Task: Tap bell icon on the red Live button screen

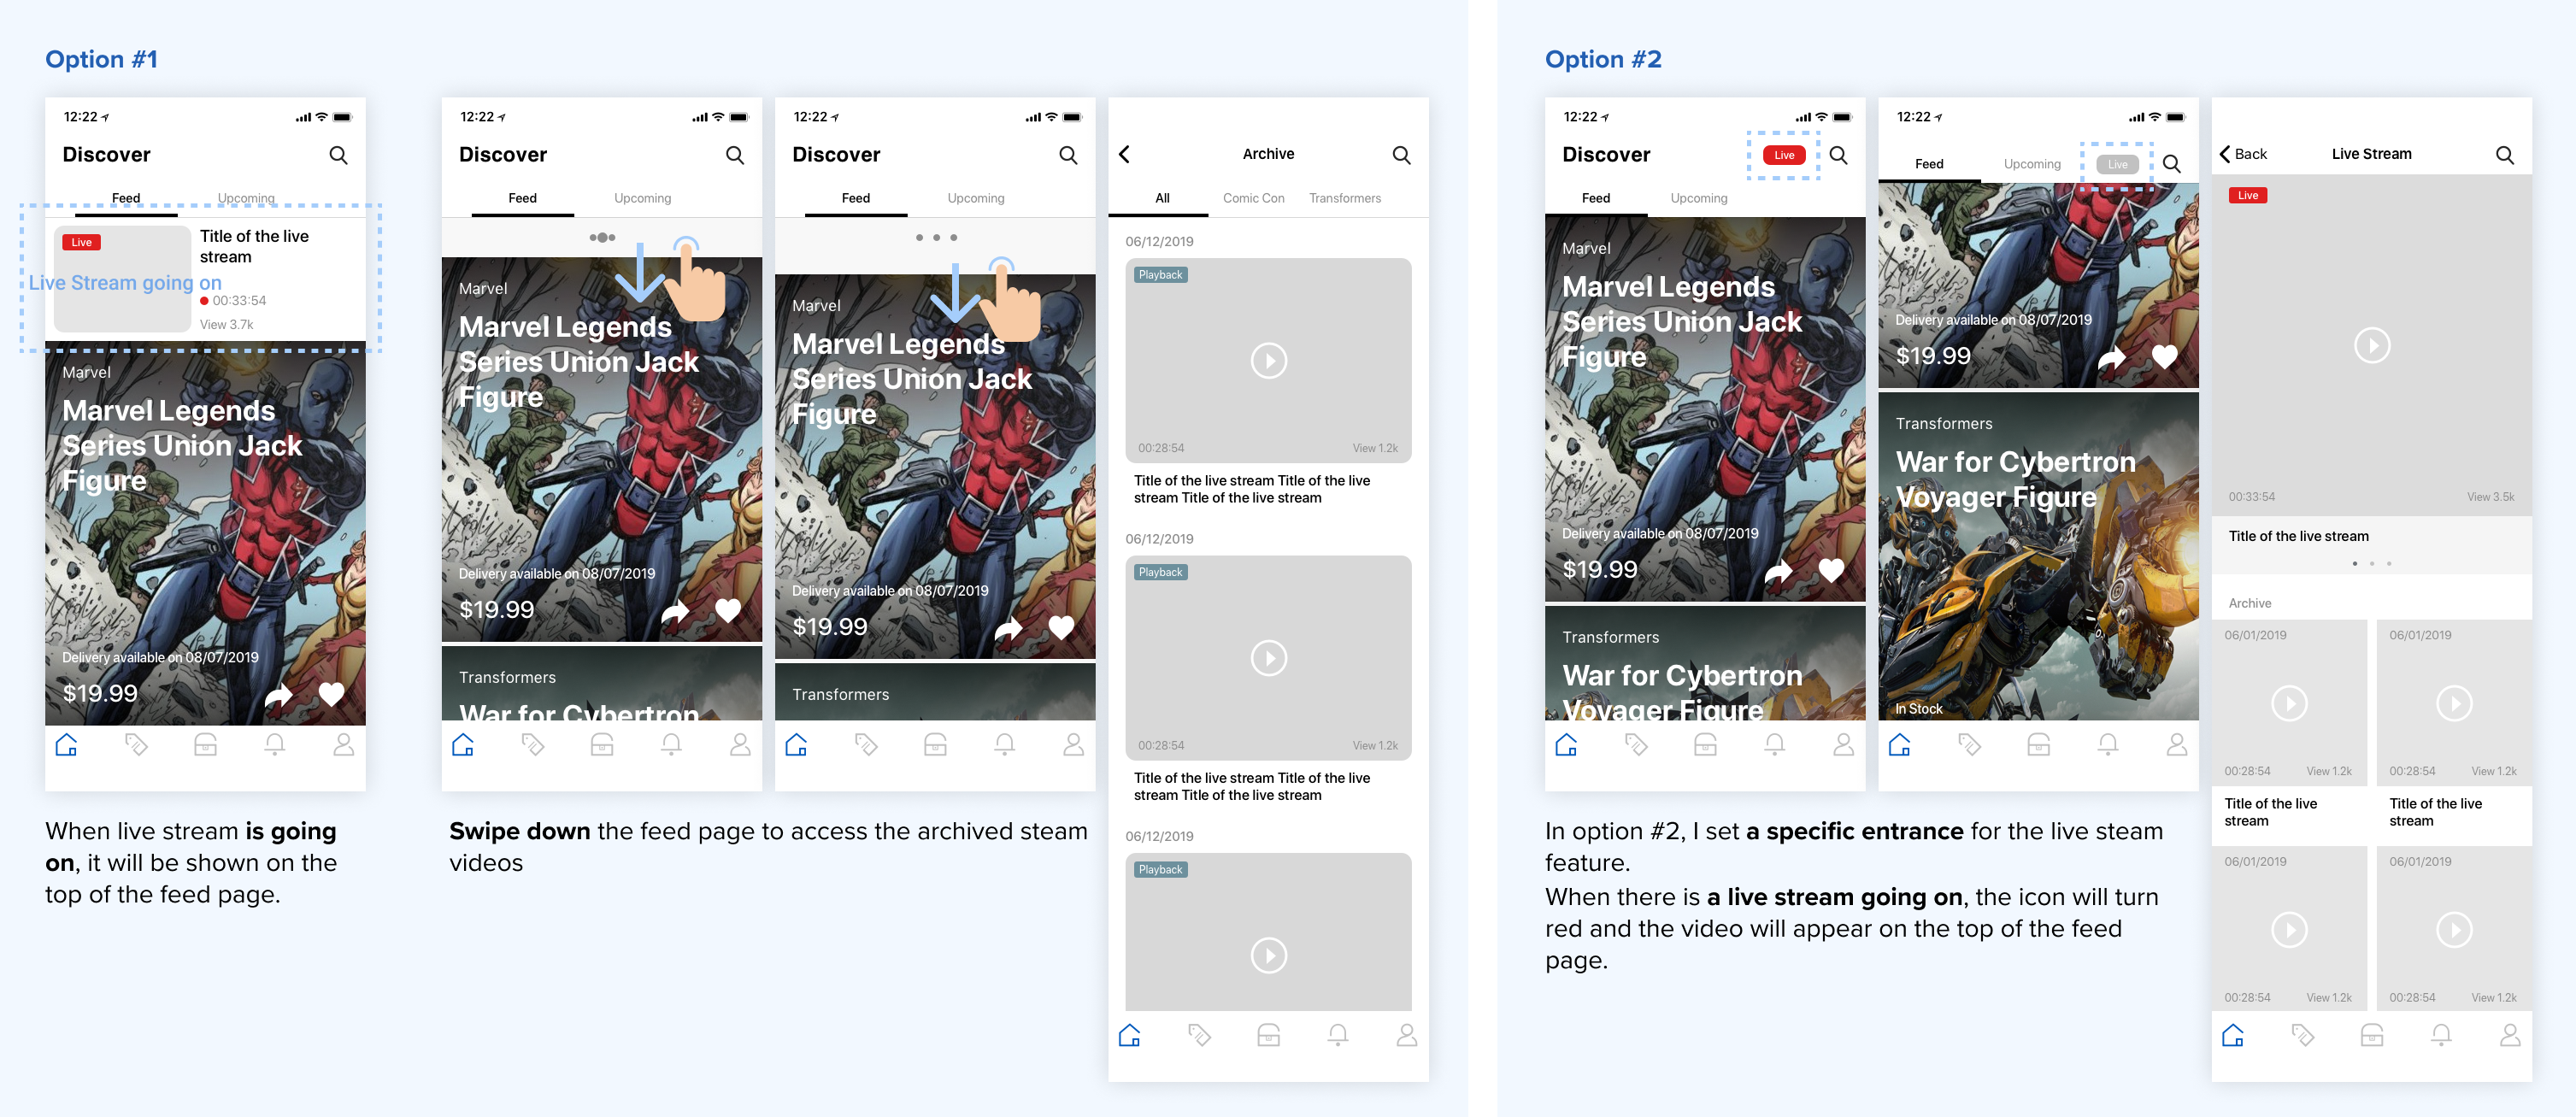Action: click(1775, 745)
